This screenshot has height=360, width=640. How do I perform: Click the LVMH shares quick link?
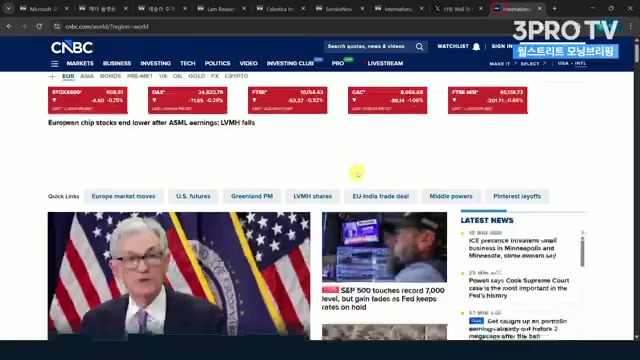(x=313, y=196)
